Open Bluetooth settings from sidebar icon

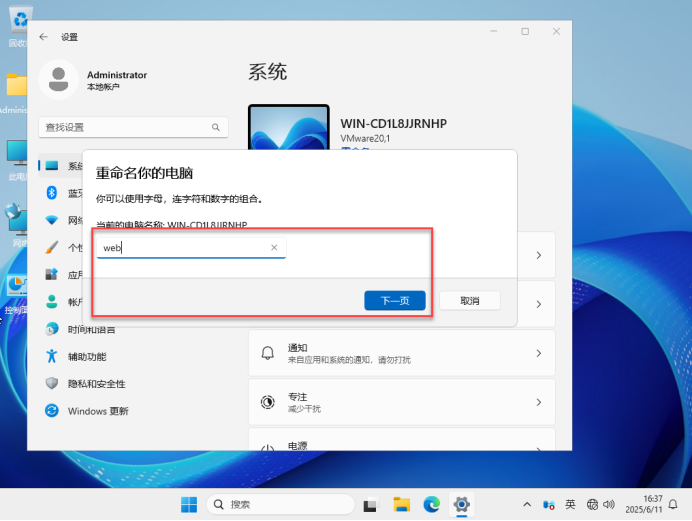[x=52, y=193]
